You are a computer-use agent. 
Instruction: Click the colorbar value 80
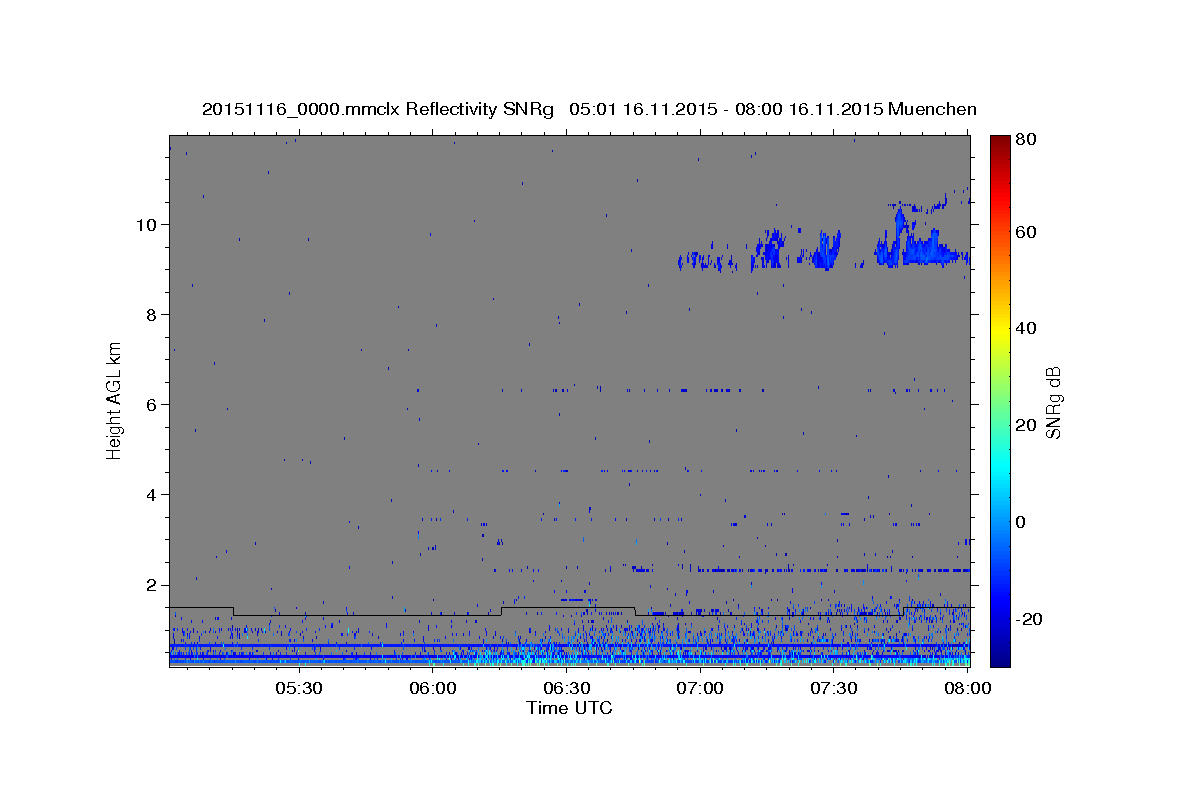pyautogui.click(x=1028, y=140)
